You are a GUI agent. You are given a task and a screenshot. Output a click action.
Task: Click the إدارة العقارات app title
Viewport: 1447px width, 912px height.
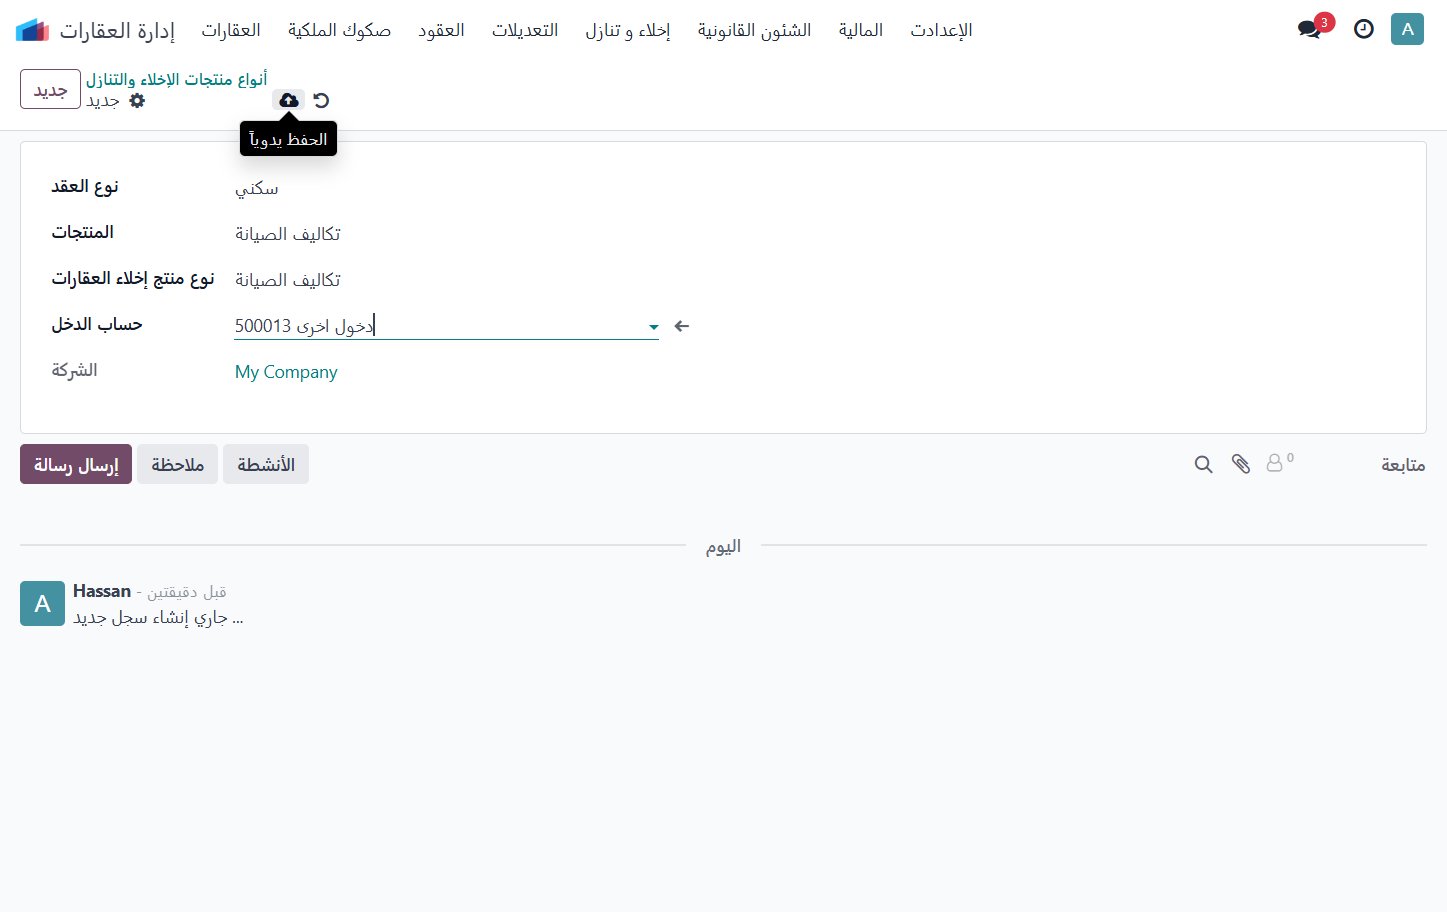(x=117, y=30)
